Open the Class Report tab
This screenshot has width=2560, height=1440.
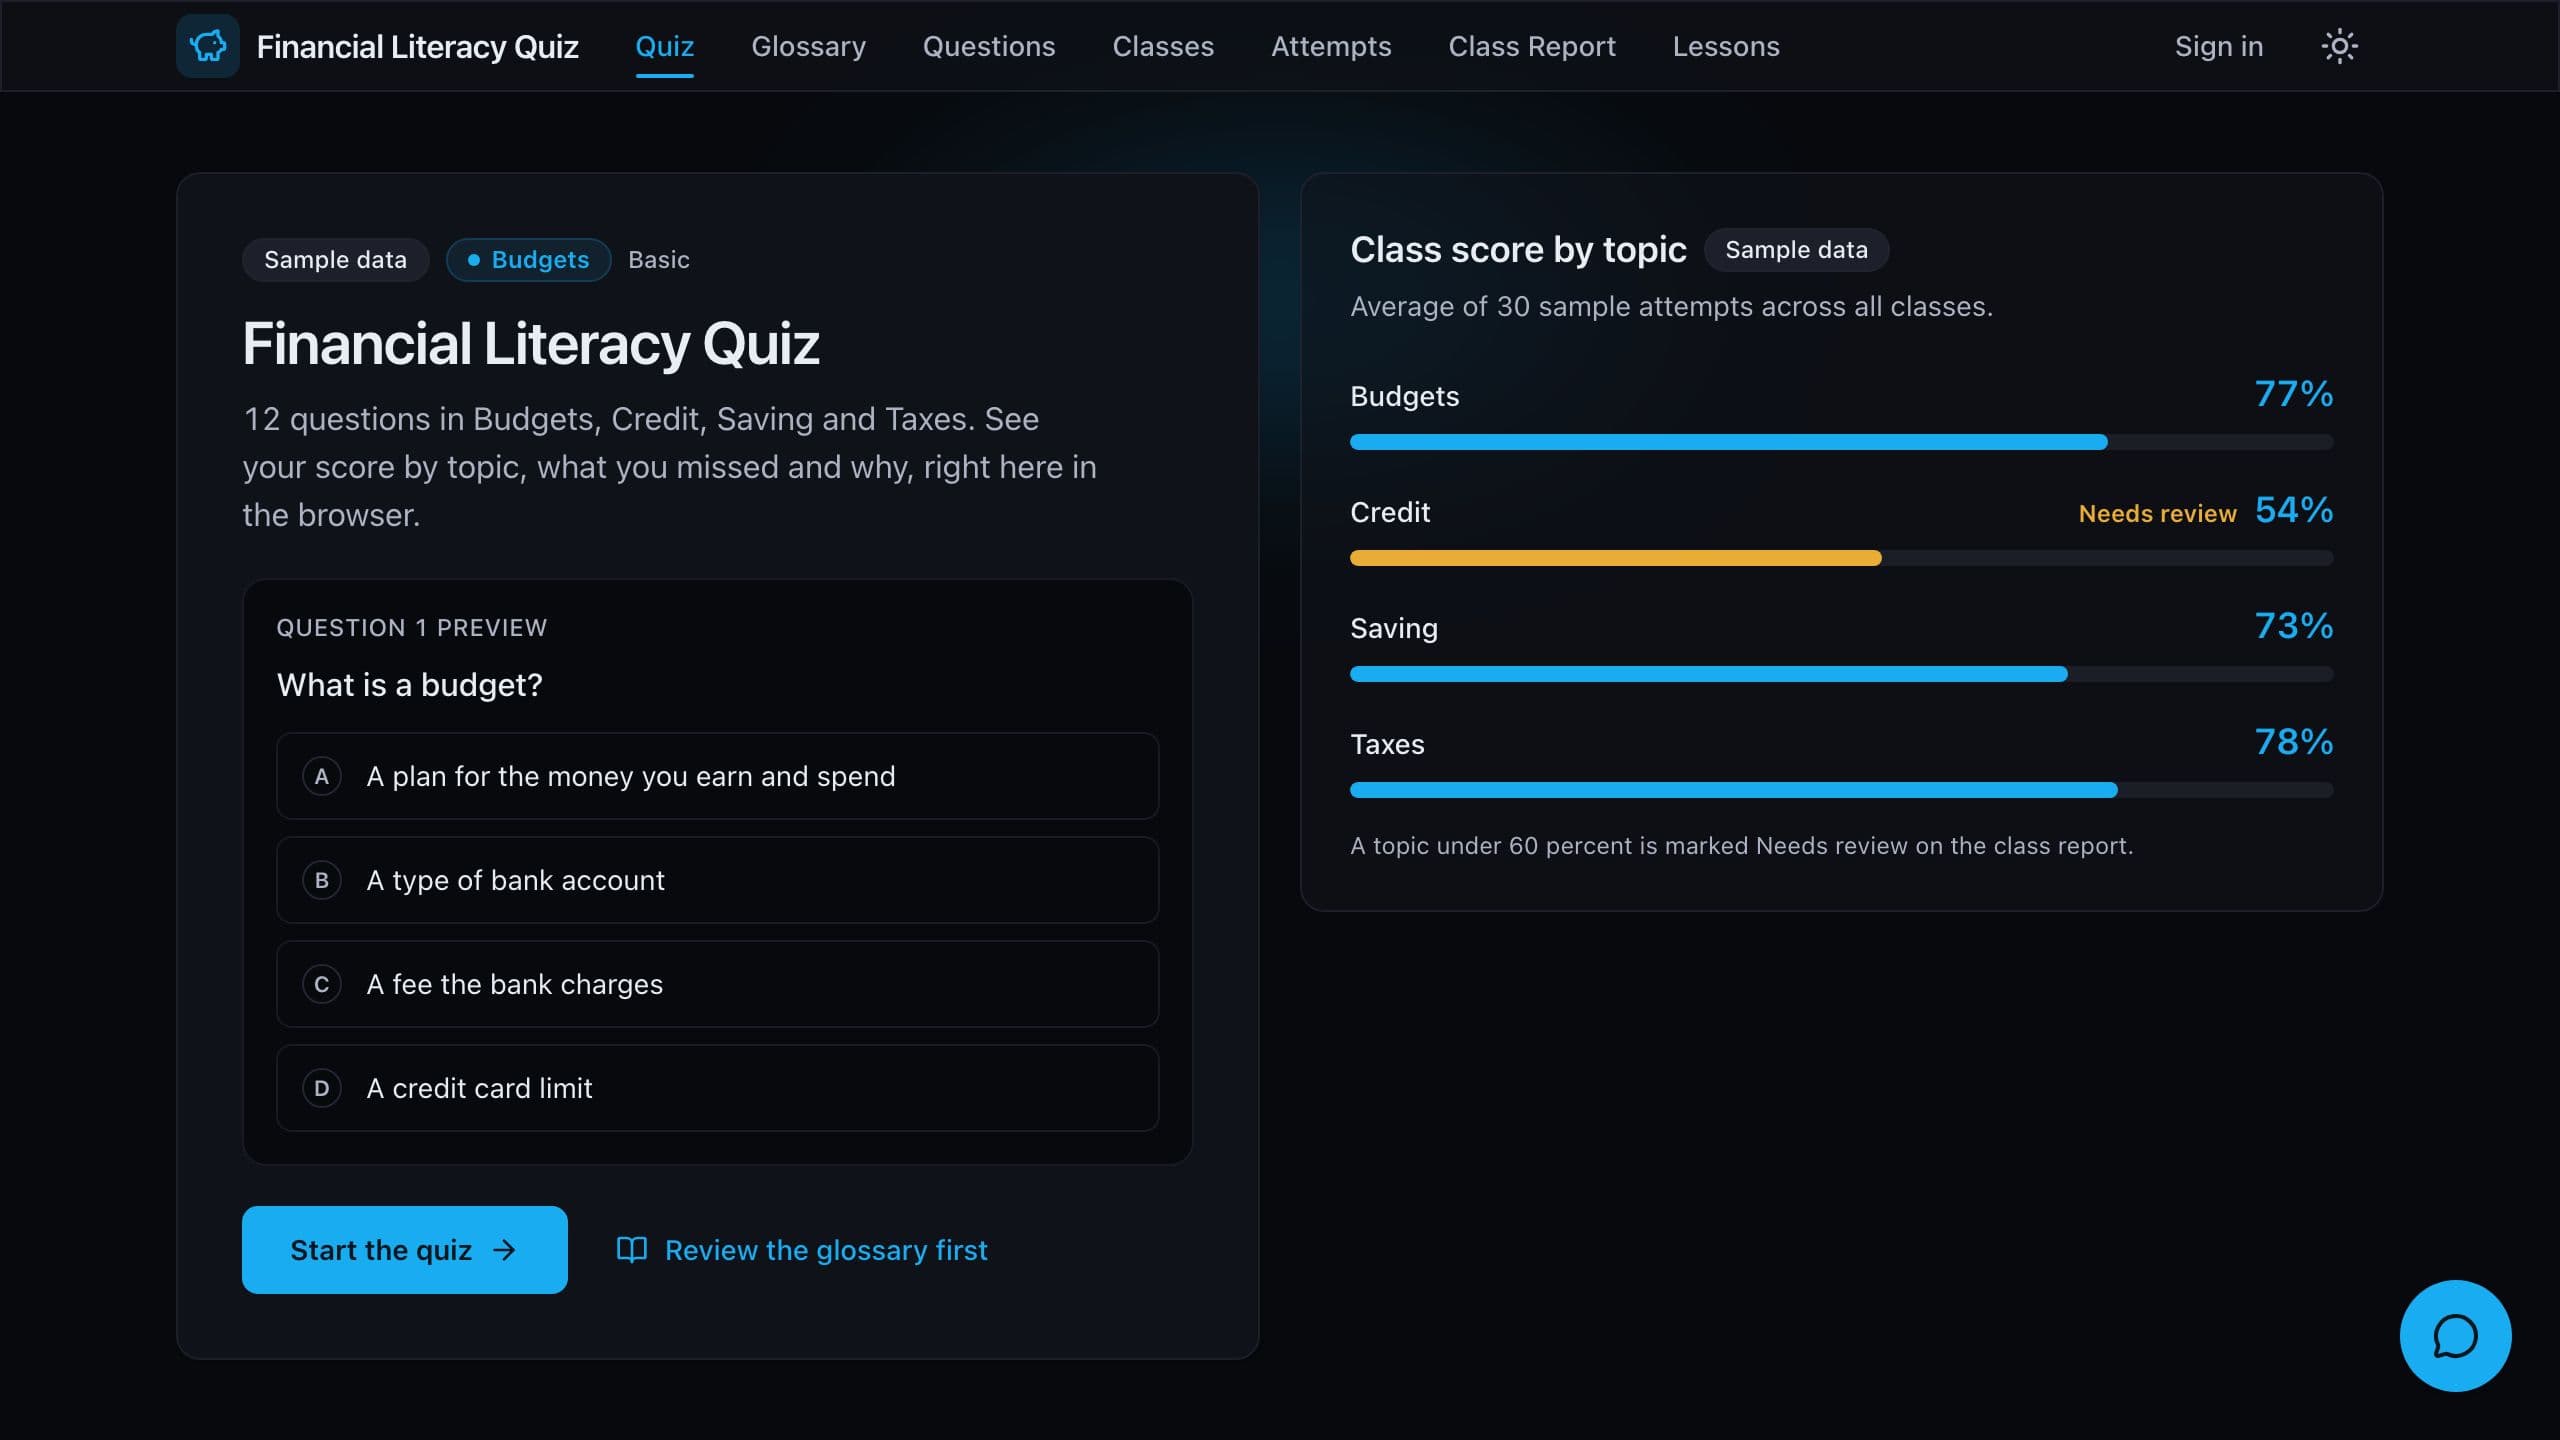pos(1532,46)
